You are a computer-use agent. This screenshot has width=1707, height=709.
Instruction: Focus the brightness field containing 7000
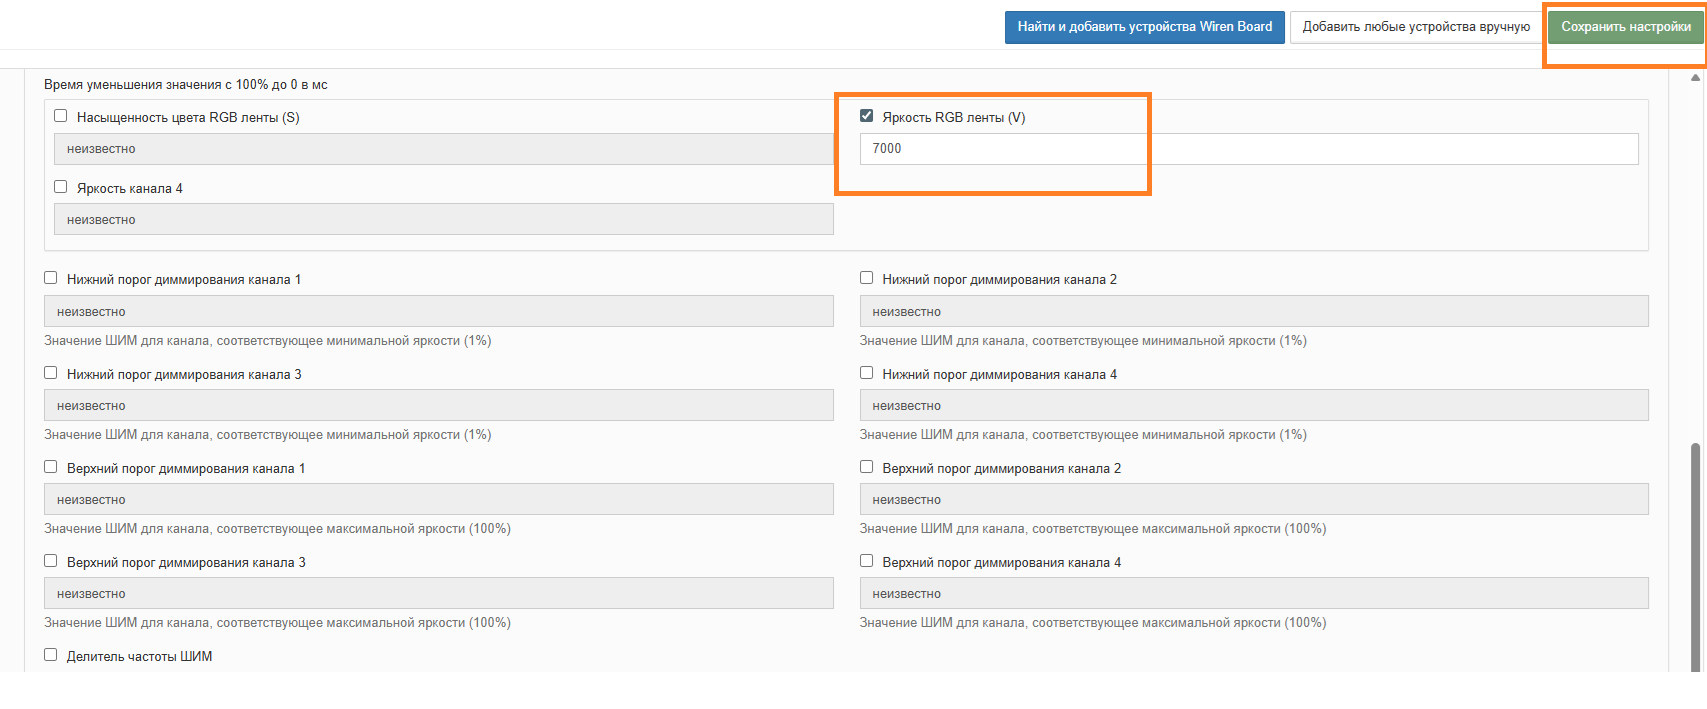point(1249,149)
